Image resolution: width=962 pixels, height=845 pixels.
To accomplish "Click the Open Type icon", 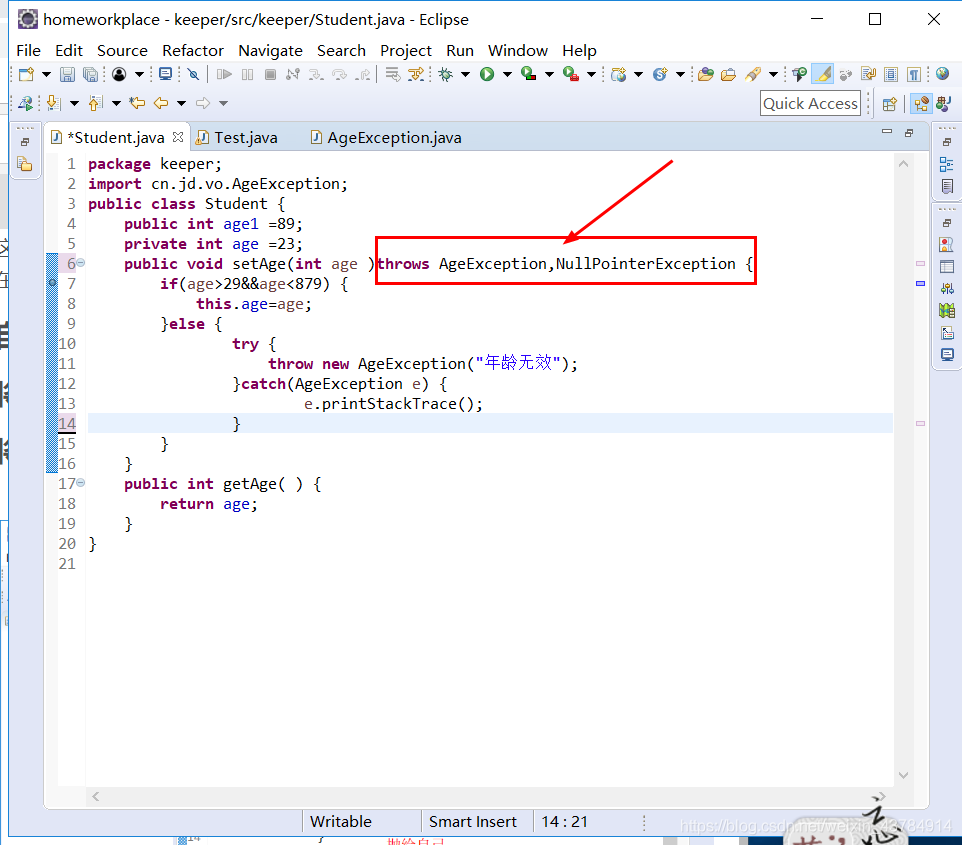I will [706, 74].
